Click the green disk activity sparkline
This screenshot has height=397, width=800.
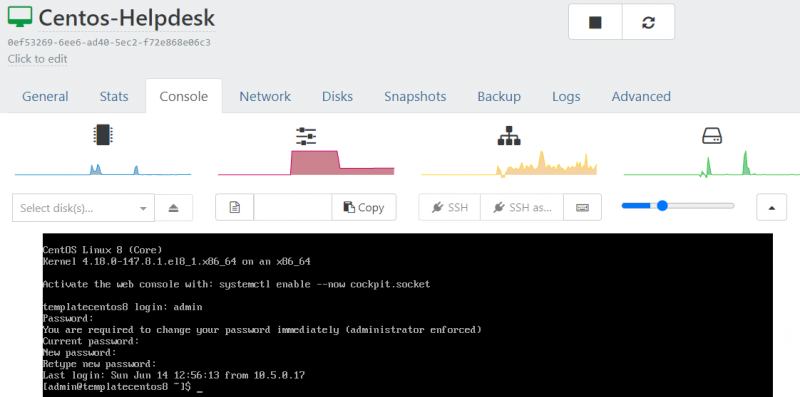click(x=712, y=164)
